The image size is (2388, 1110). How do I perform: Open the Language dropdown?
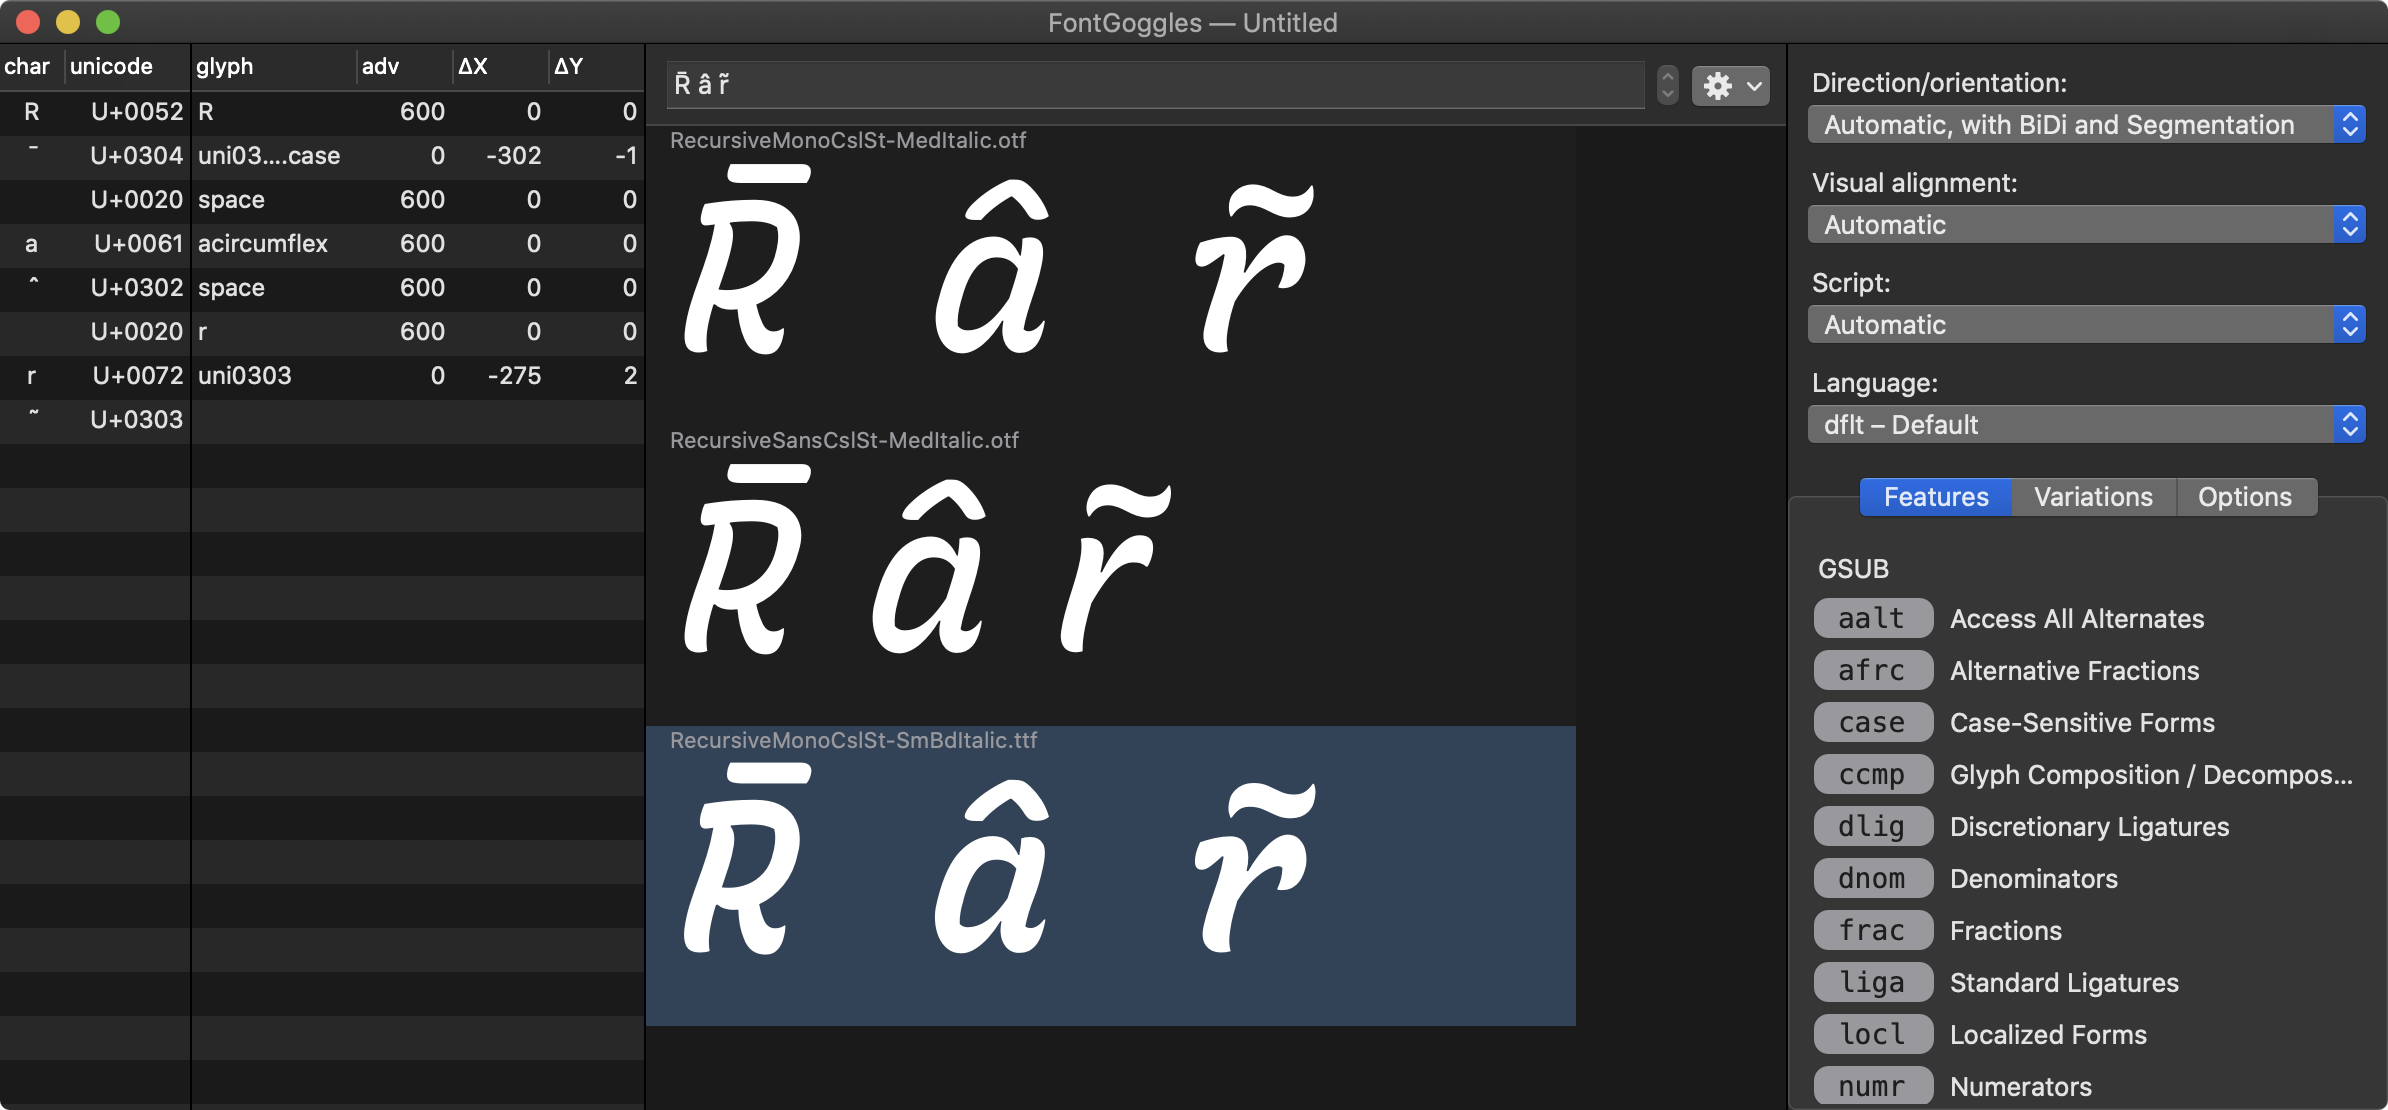point(2086,424)
